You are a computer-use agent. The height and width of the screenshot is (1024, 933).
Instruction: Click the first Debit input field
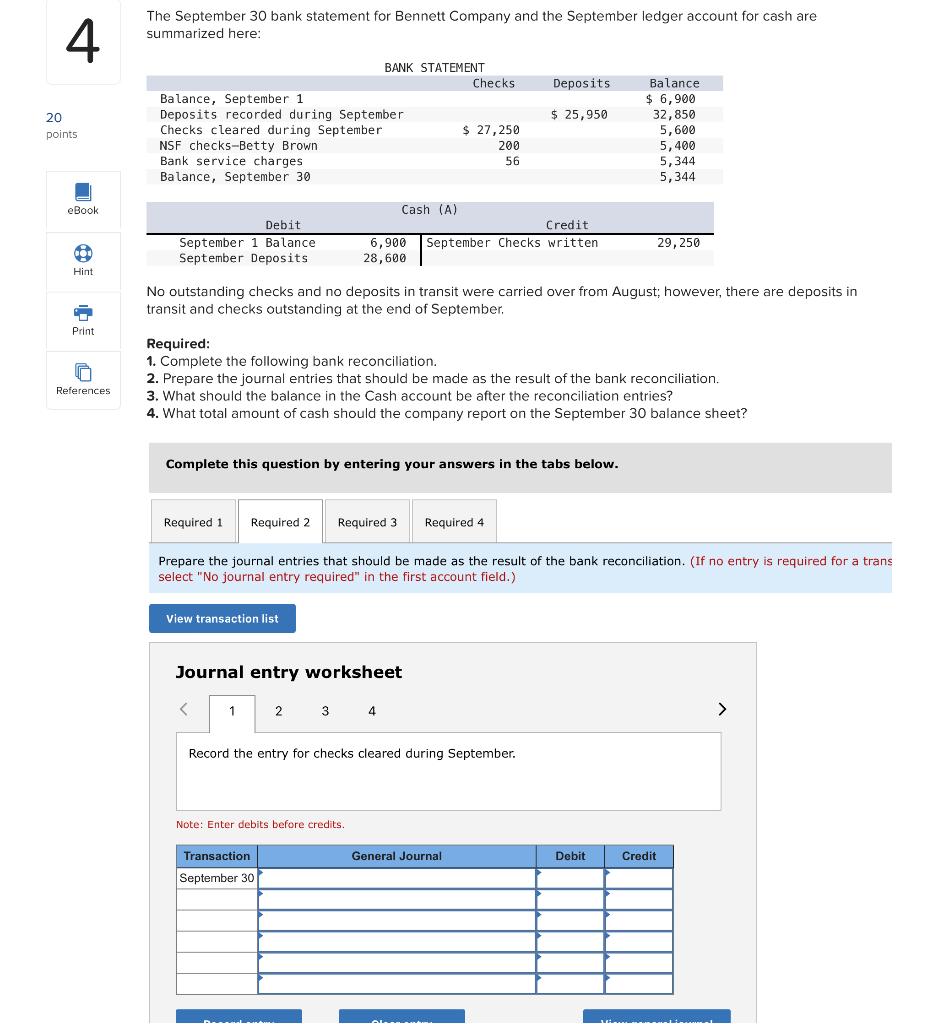(570, 878)
